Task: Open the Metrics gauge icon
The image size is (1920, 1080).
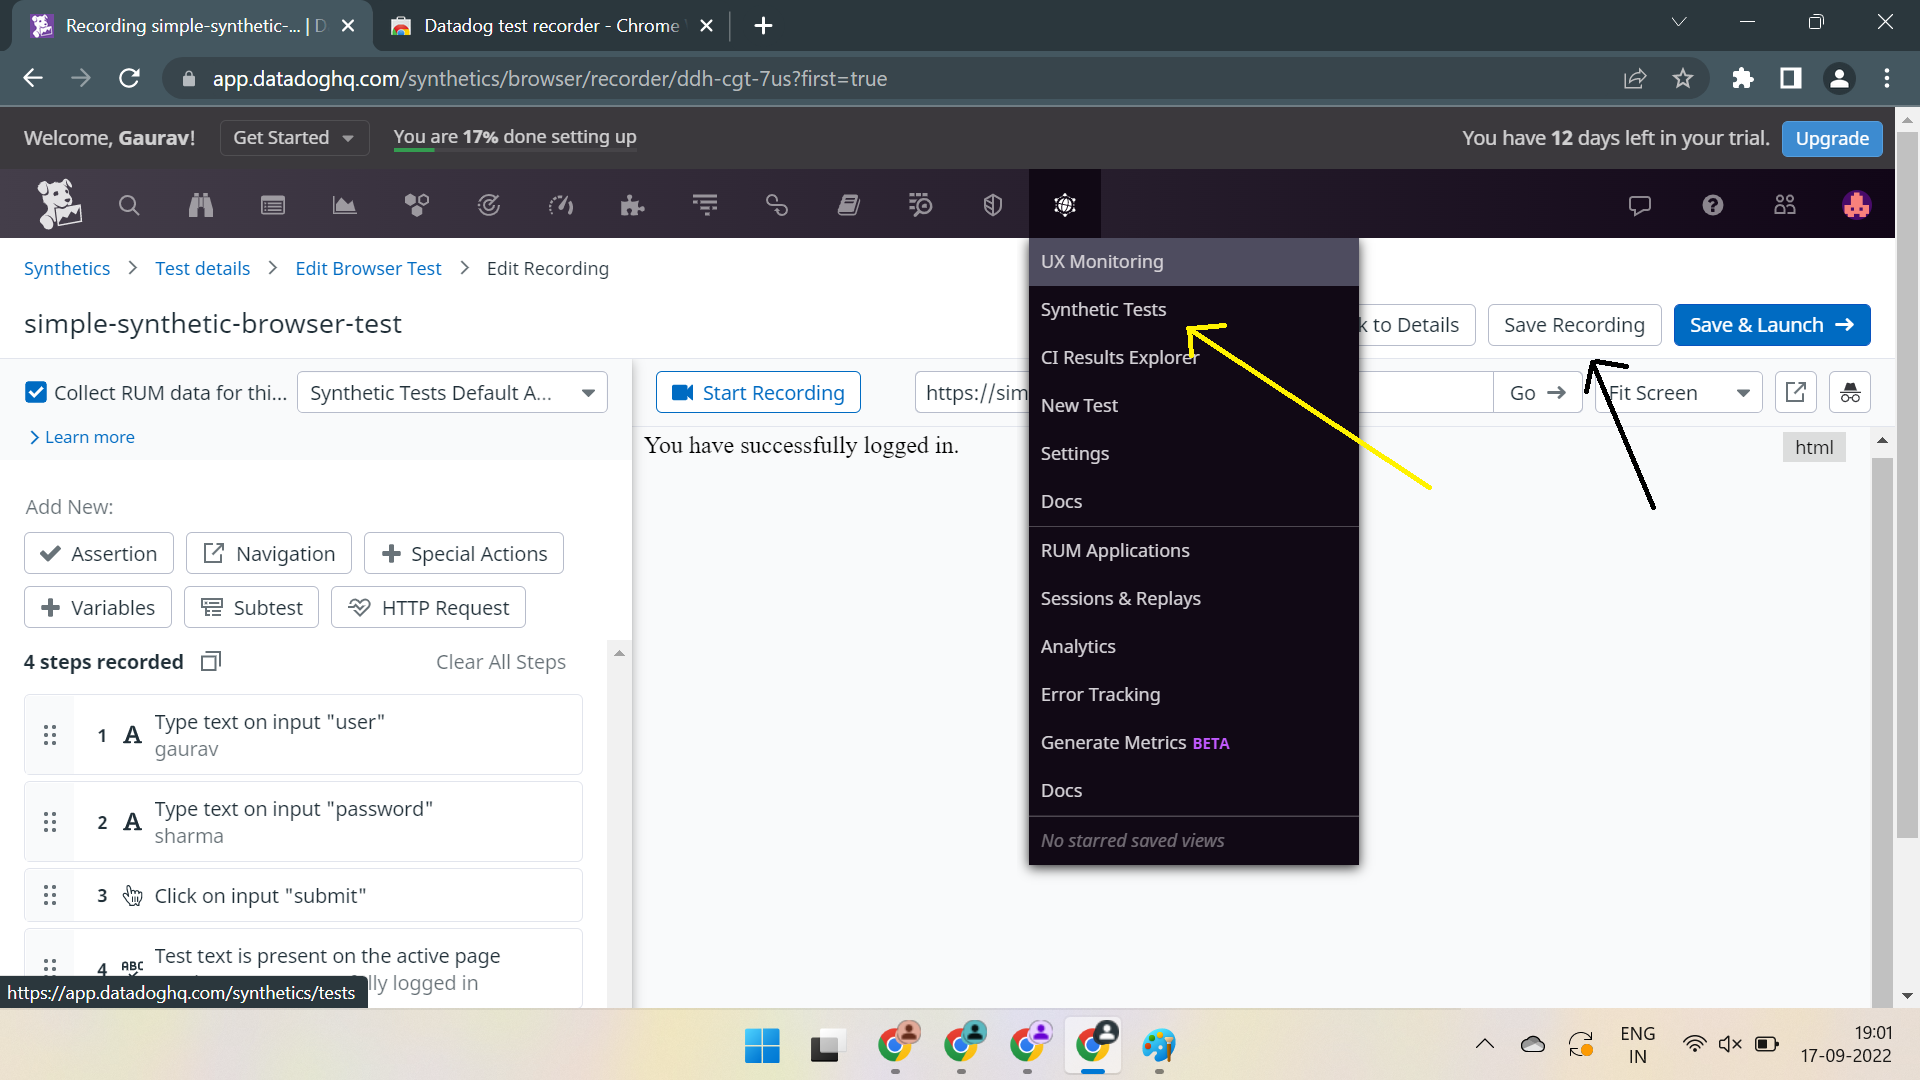Action: click(x=561, y=205)
